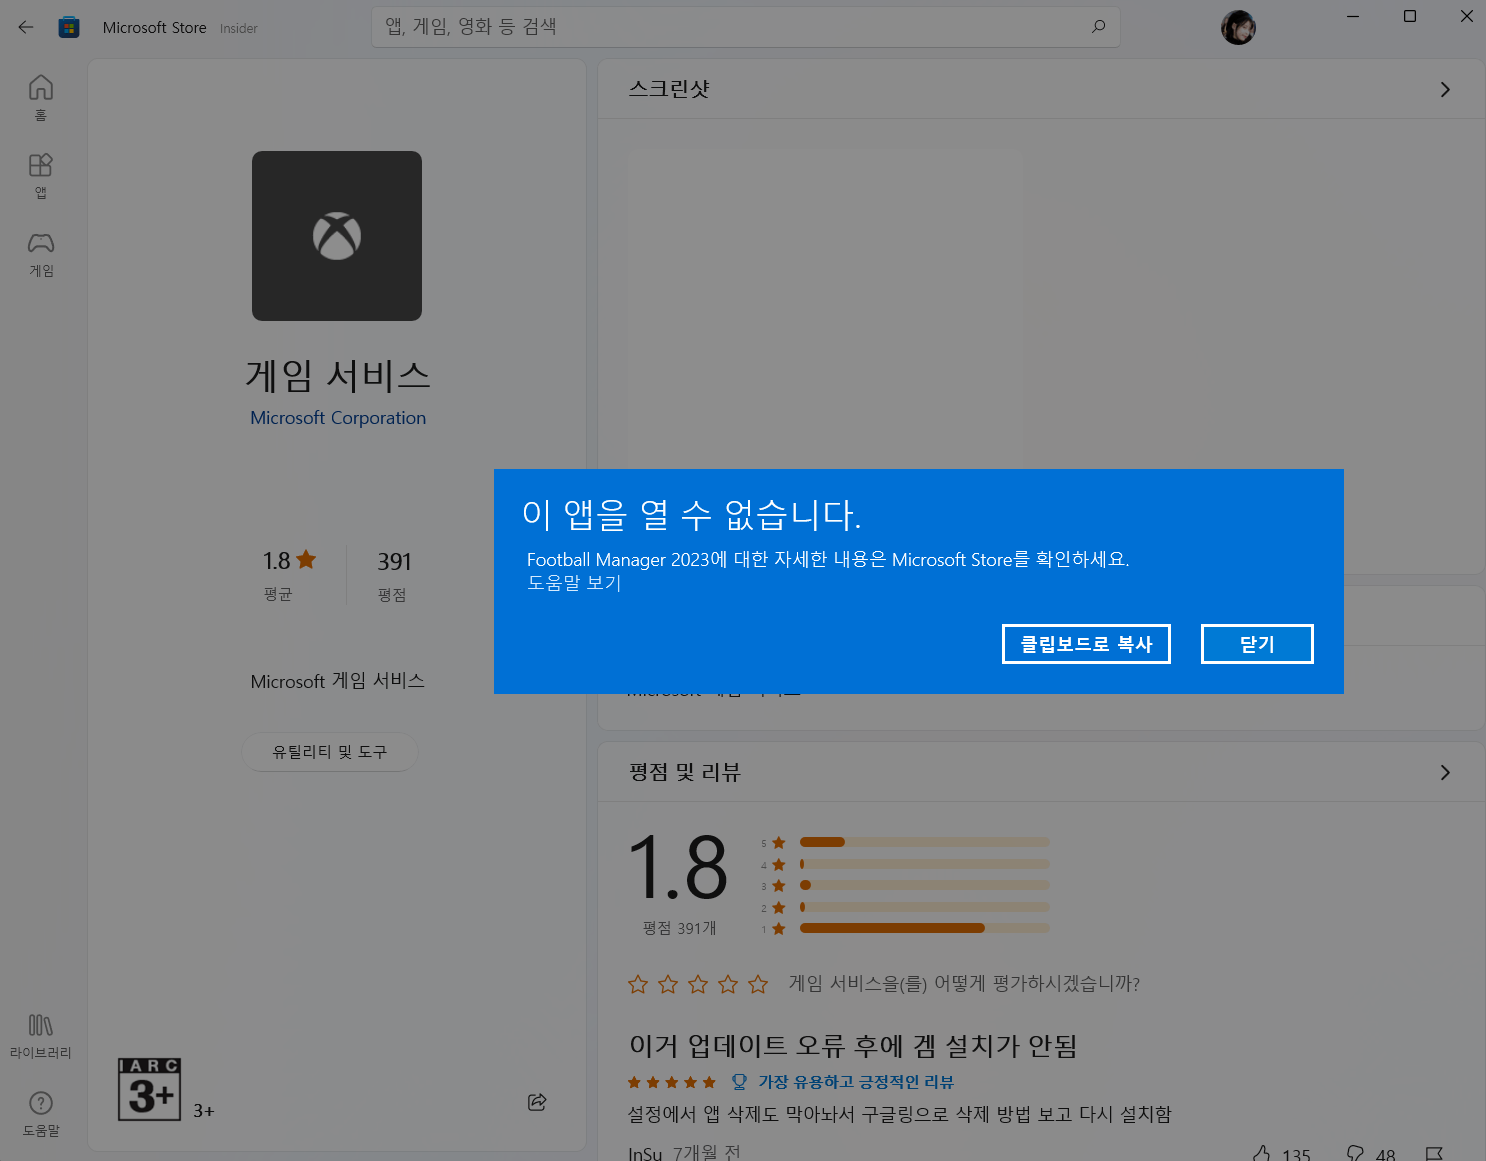This screenshot has width=1486, height=1161.
Task: Click 가장 유용하고 긍정적인 리뷰 label
Action: 856,1082
